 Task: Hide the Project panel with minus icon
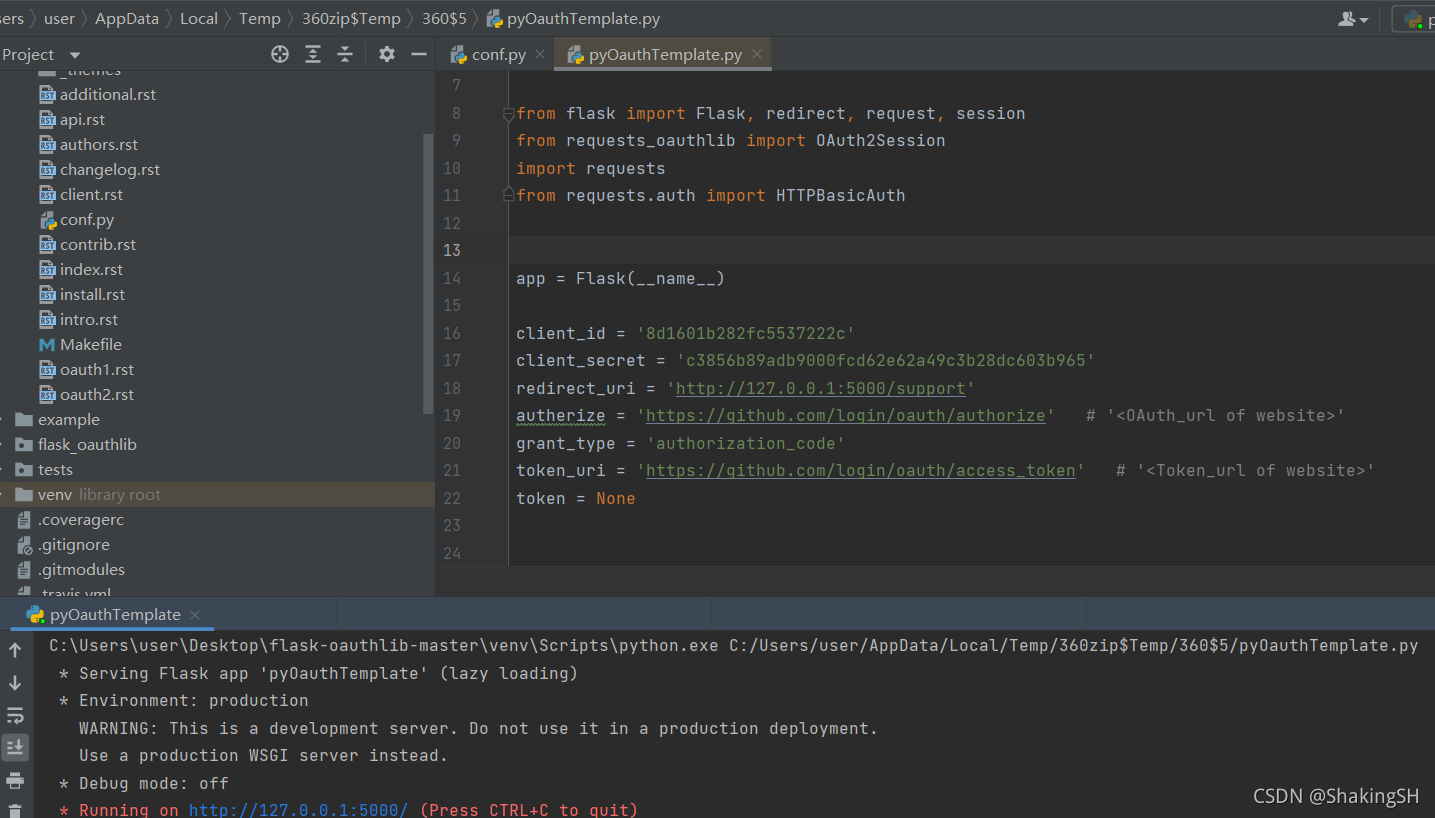pyautogui.click(x=419, y=54)
